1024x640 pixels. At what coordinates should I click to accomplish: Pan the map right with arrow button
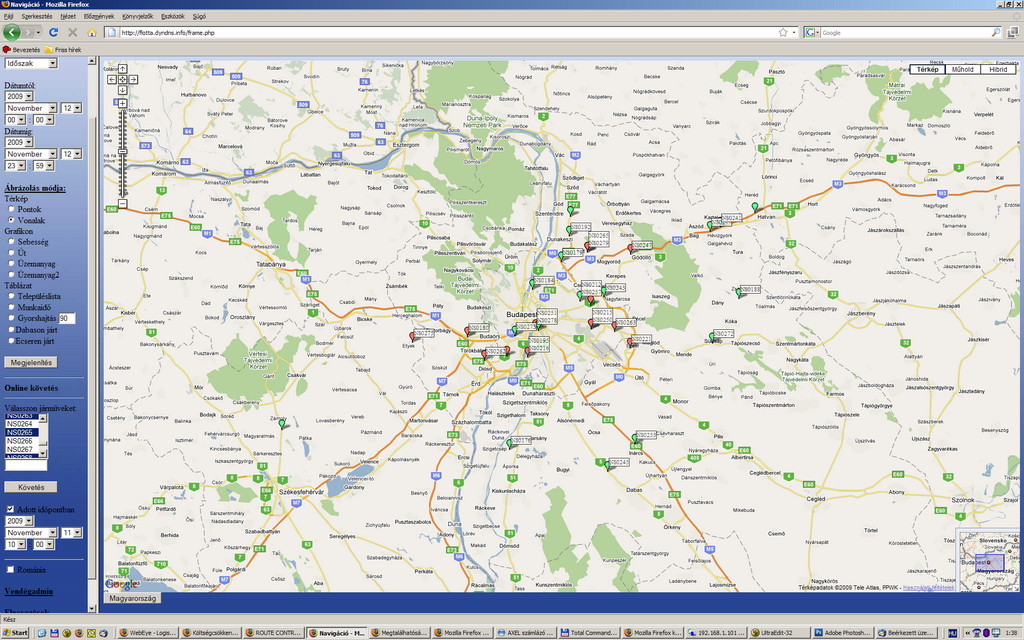pyautogui.click(x=134, y=78)
